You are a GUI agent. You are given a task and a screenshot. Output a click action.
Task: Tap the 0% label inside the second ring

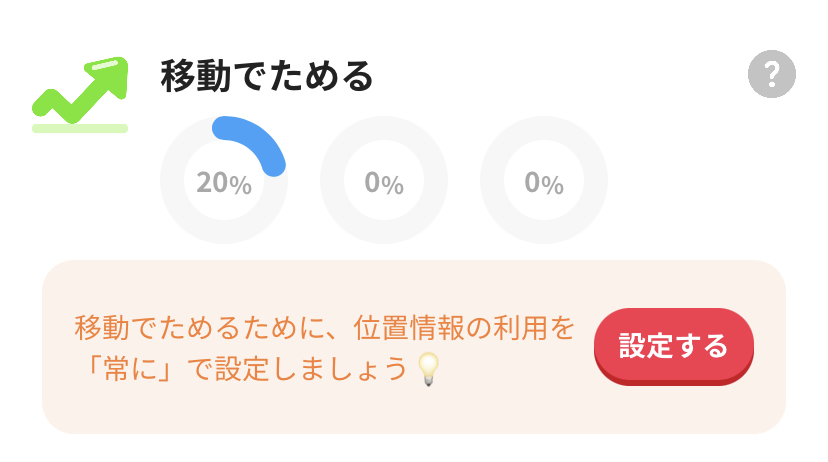point(384,183)
